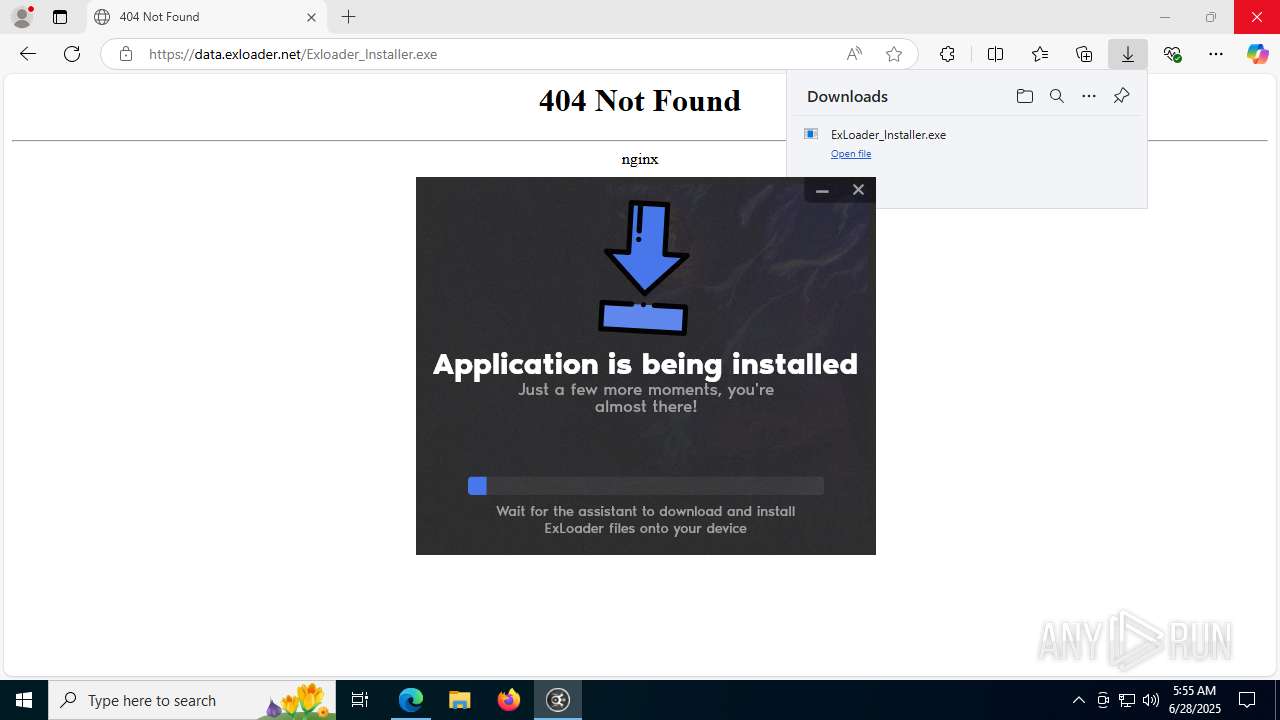Open File Explorer from taskbar
The width and height of the screenshot is (1280, 720).
pyautogui.click(x=460, y=700)
